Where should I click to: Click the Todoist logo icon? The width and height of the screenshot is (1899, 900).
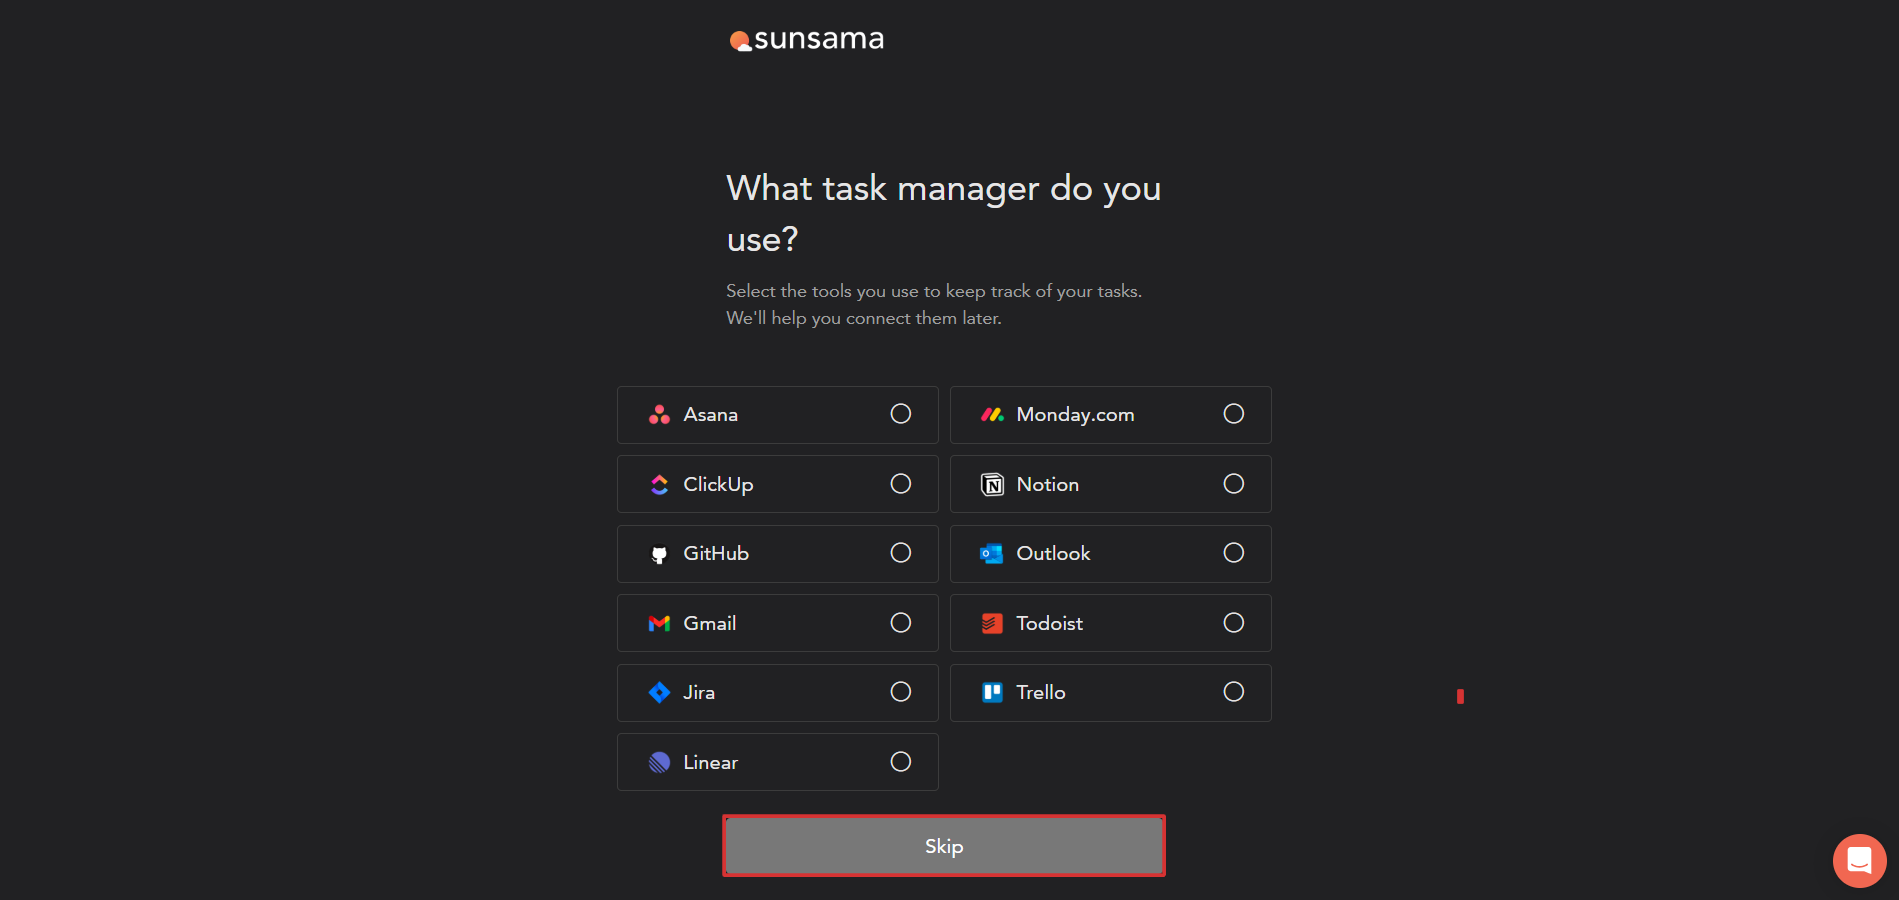tap(992, 624)
